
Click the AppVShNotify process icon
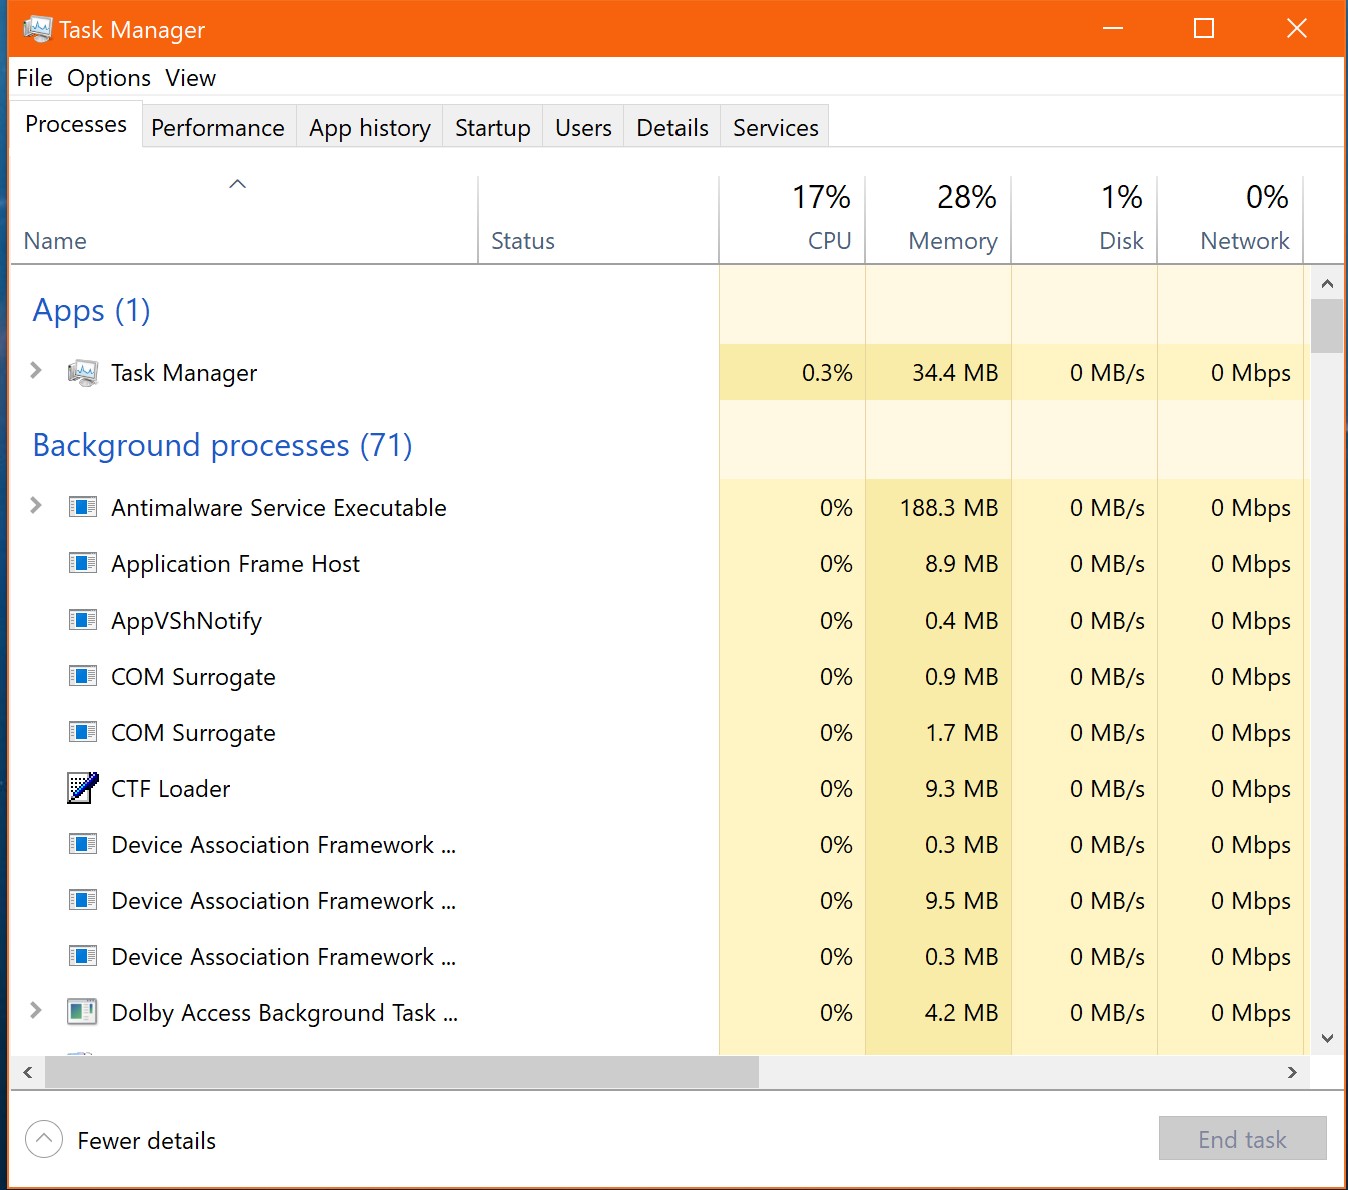82,620
